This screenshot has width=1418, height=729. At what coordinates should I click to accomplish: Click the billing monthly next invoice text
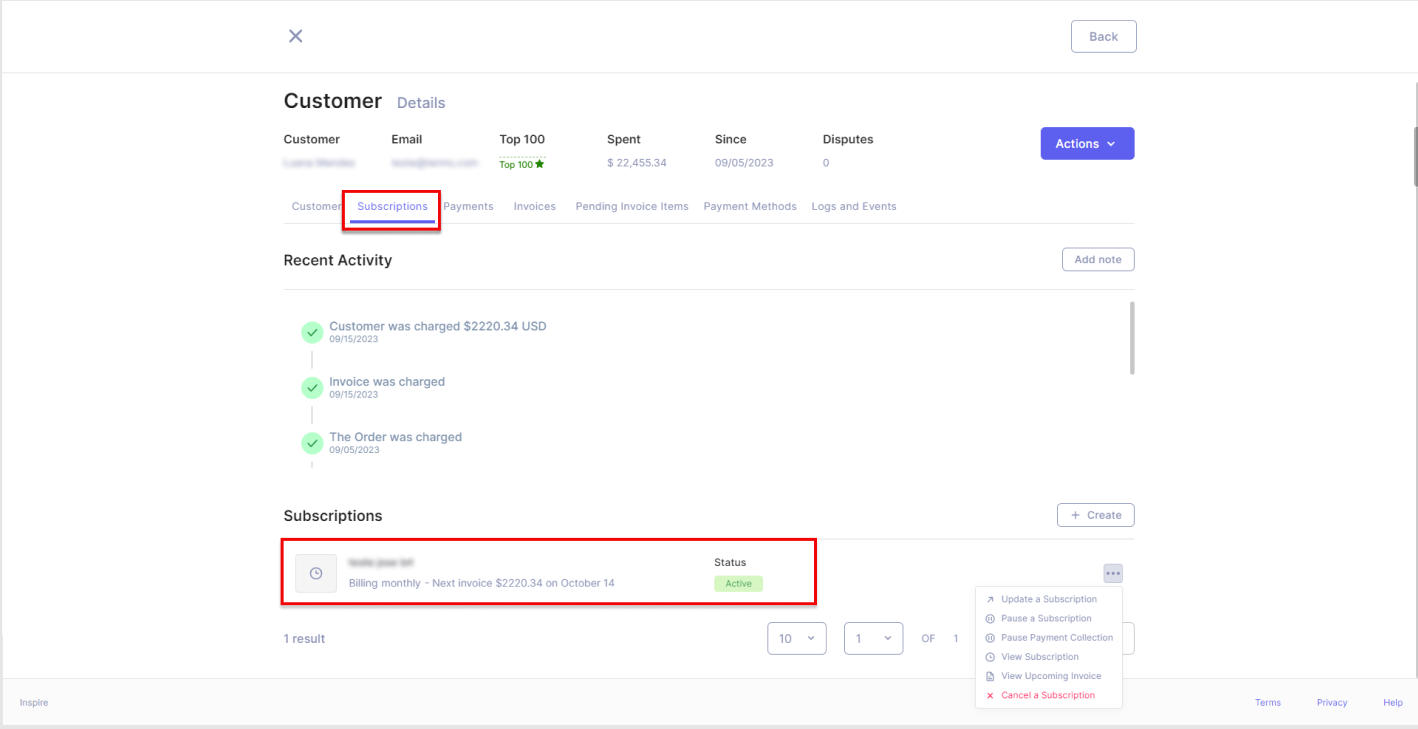[x=482, y=583]
